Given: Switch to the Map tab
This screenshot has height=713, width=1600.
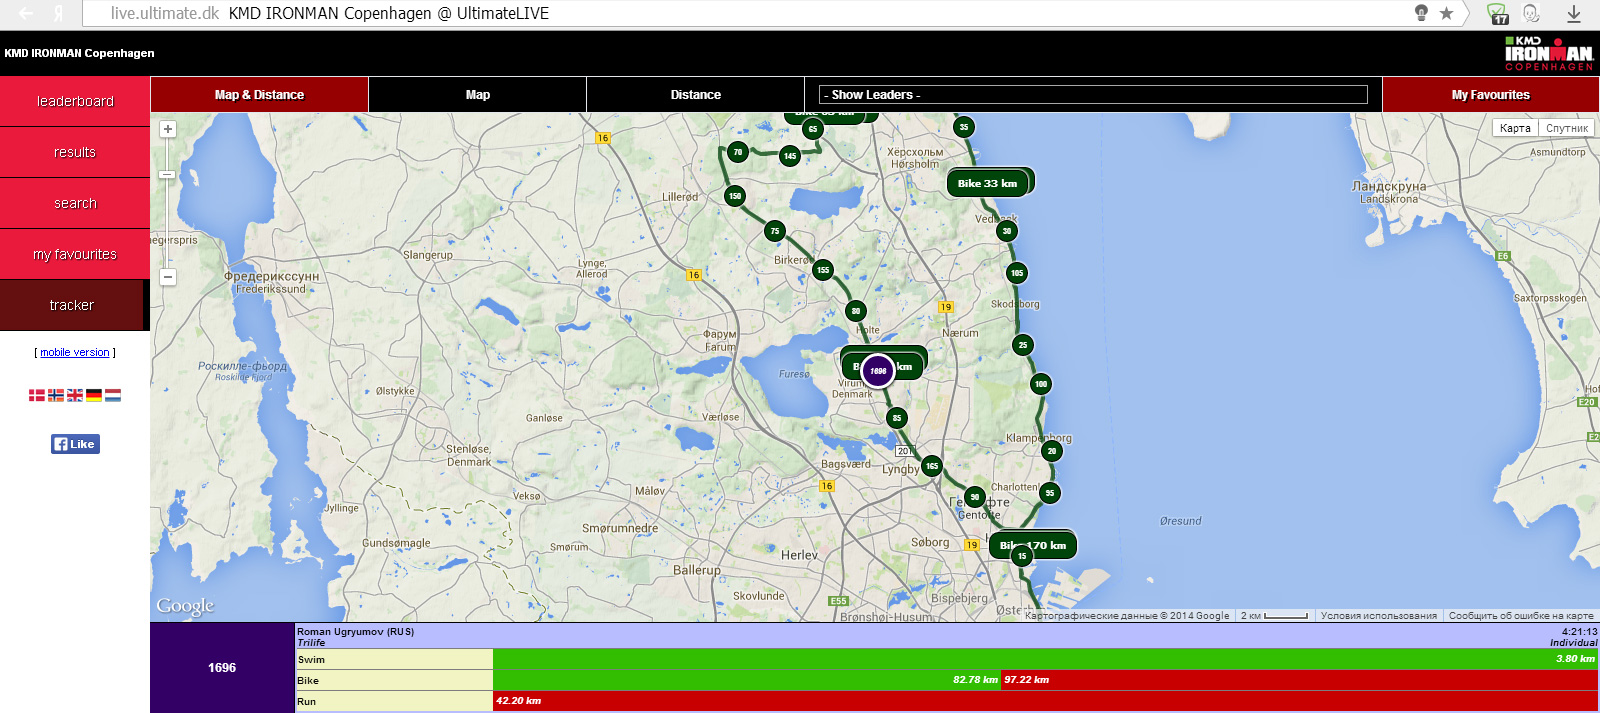Looking at the screenshot, I should [x=477, y=95].
